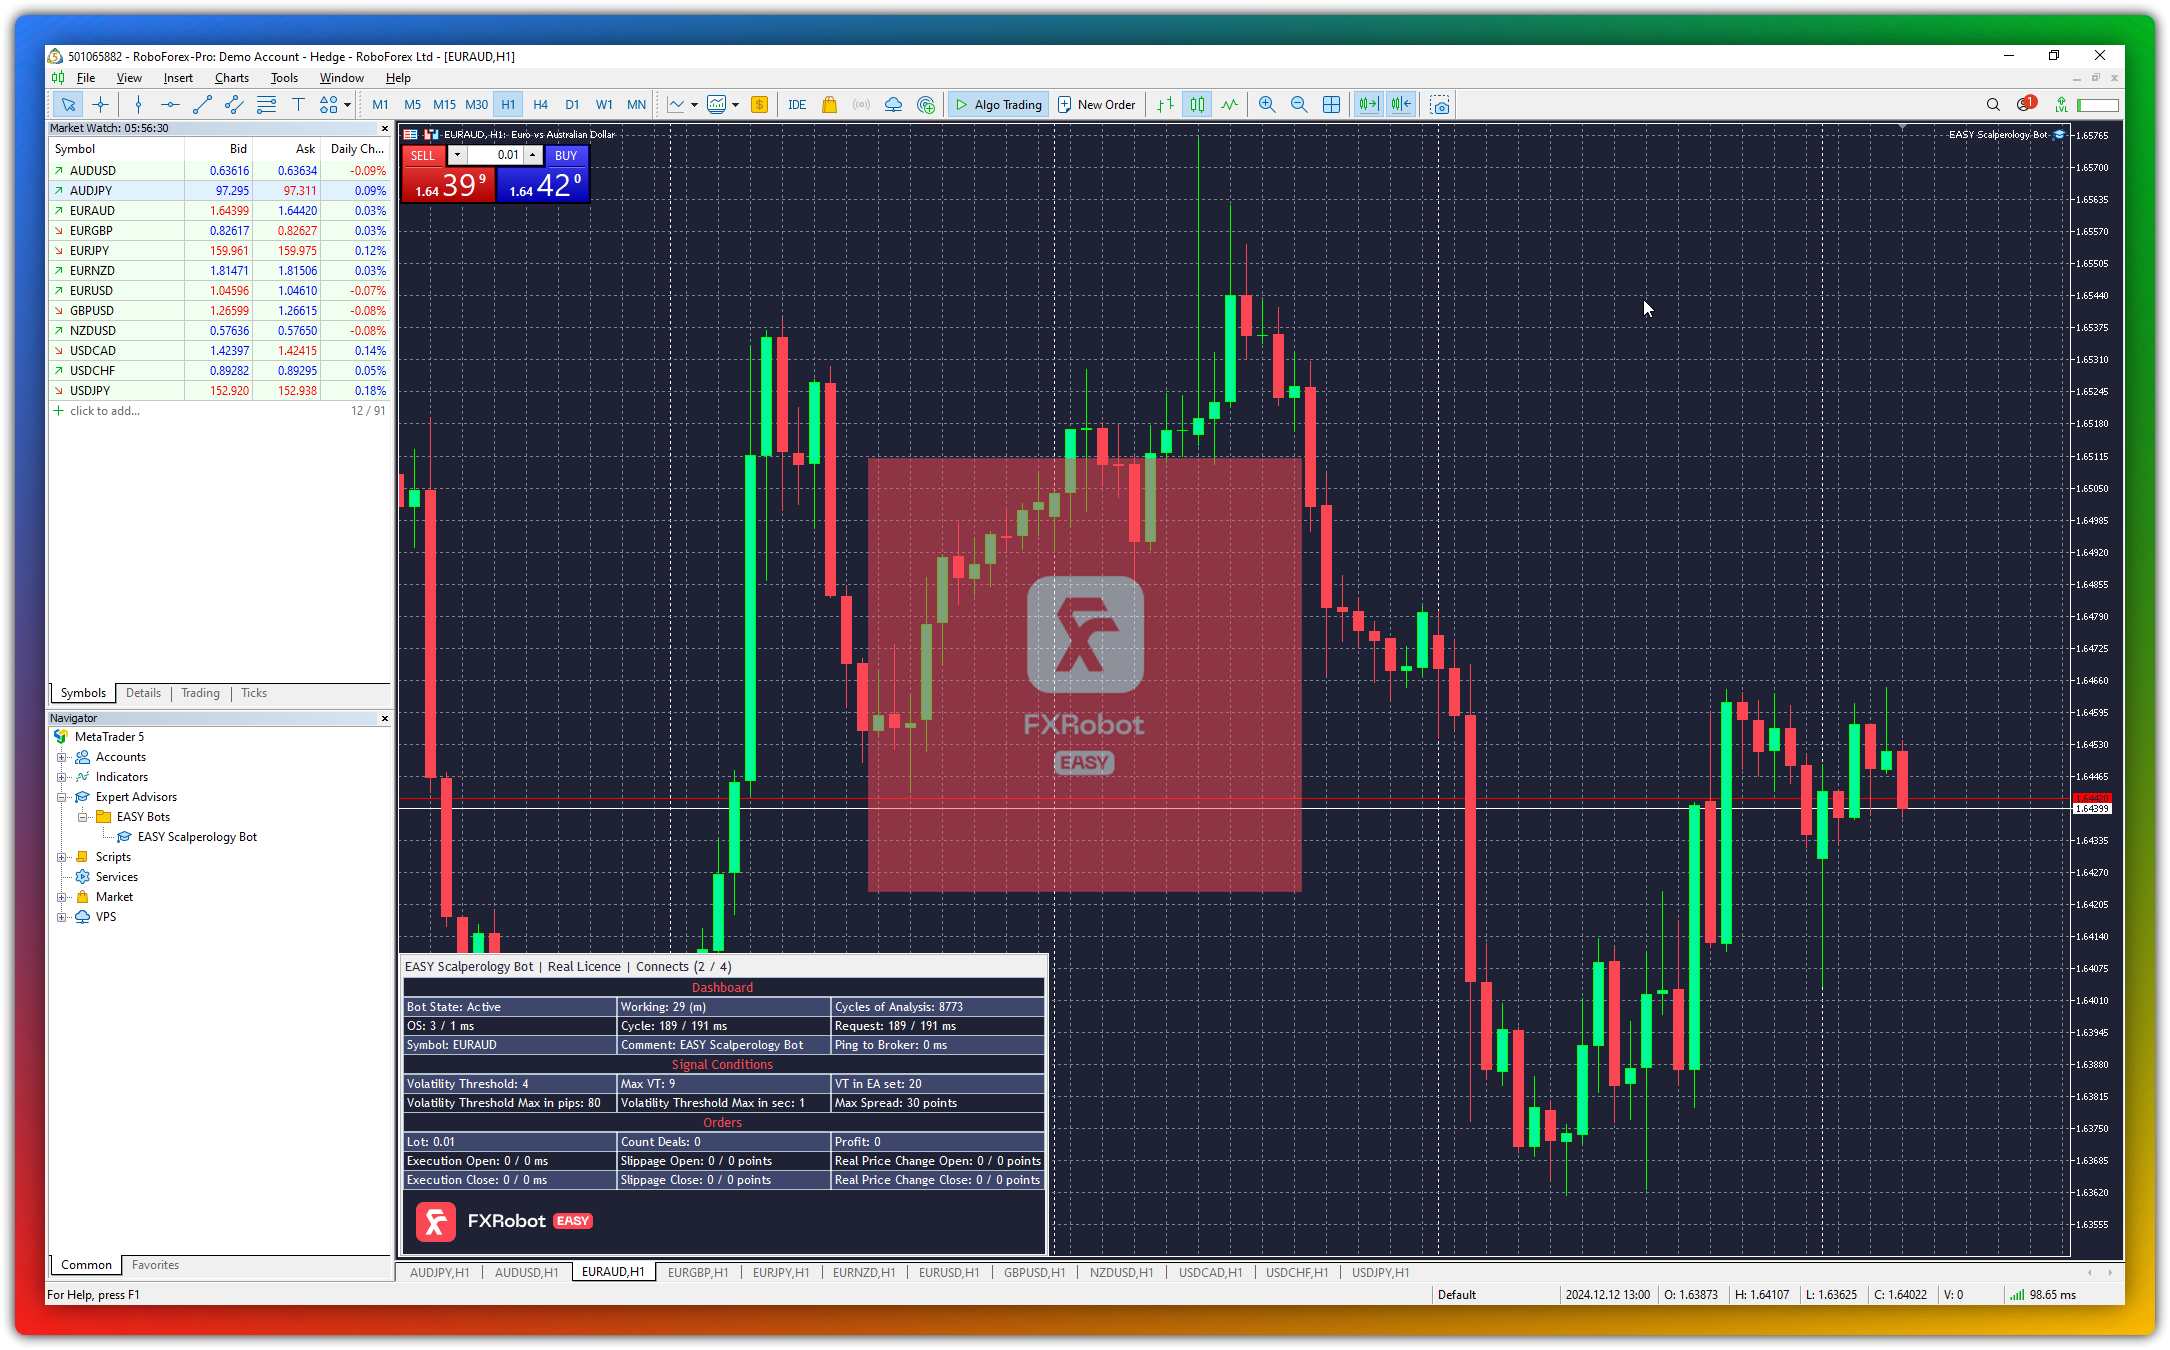2170x1350 pixels.
Task: Expand the Scripts node in Navigator
Action: 62,857
